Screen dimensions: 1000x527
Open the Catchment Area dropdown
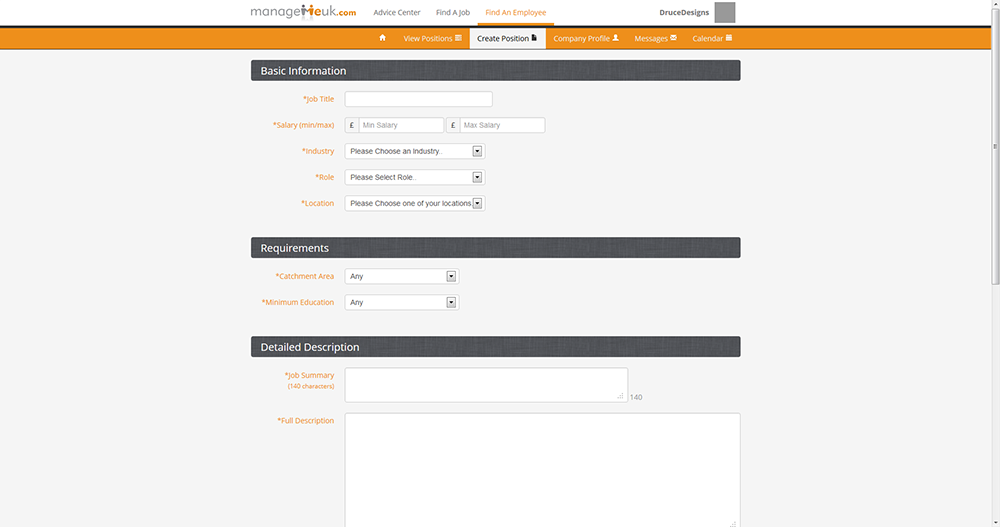(x=402, y=276)
